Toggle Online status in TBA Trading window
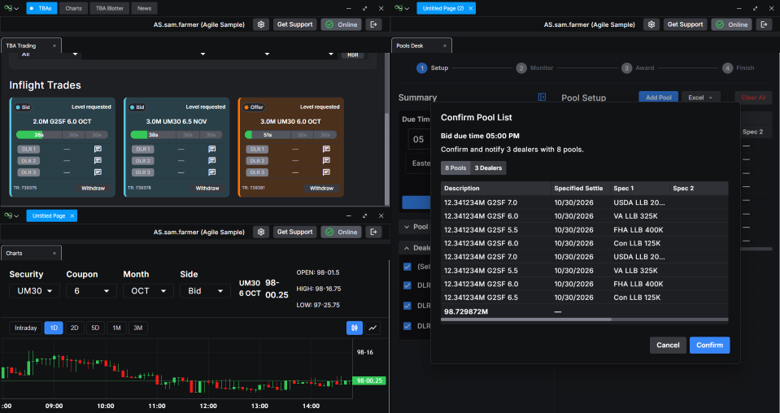Image resolution: width=780 pixels, height=413 pixels. click(341, 24)
